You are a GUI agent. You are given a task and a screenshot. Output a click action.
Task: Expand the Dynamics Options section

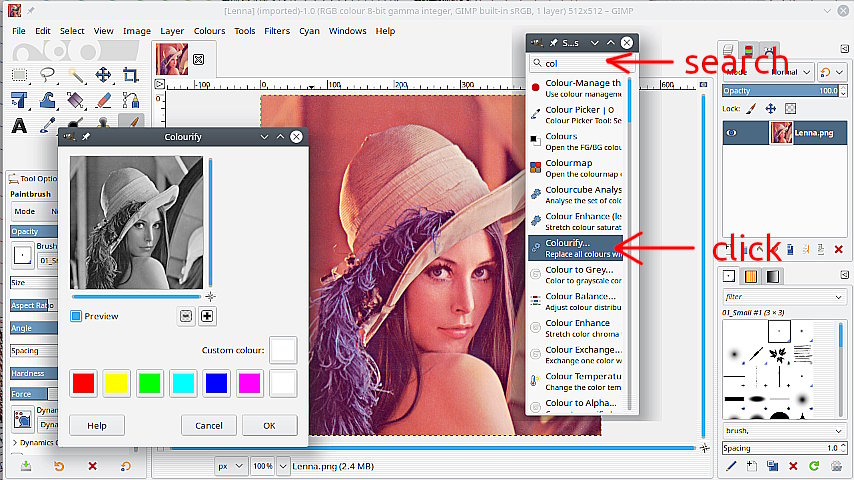pyautogui.click(x=14, y=442)
